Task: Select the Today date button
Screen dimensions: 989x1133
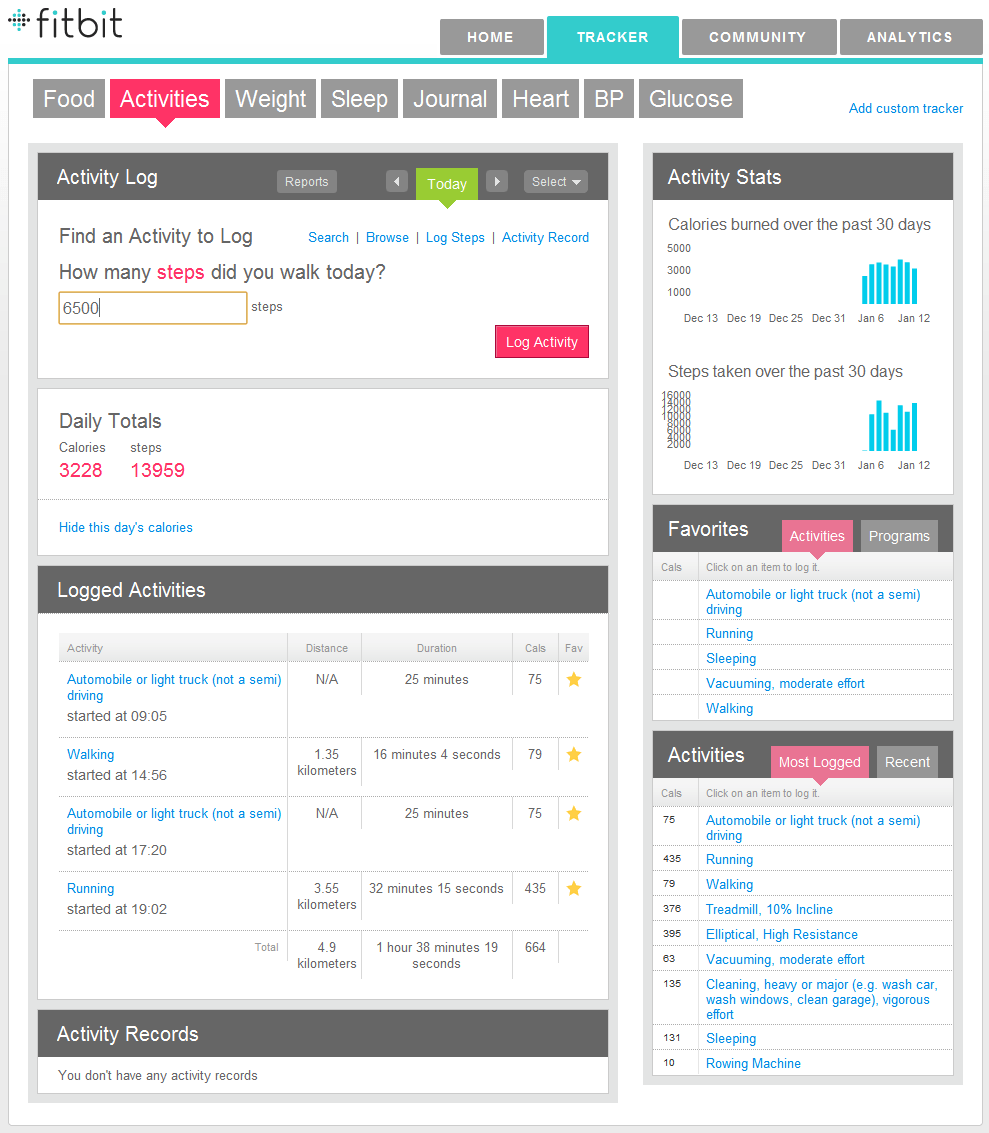Action: coord(446,184)
